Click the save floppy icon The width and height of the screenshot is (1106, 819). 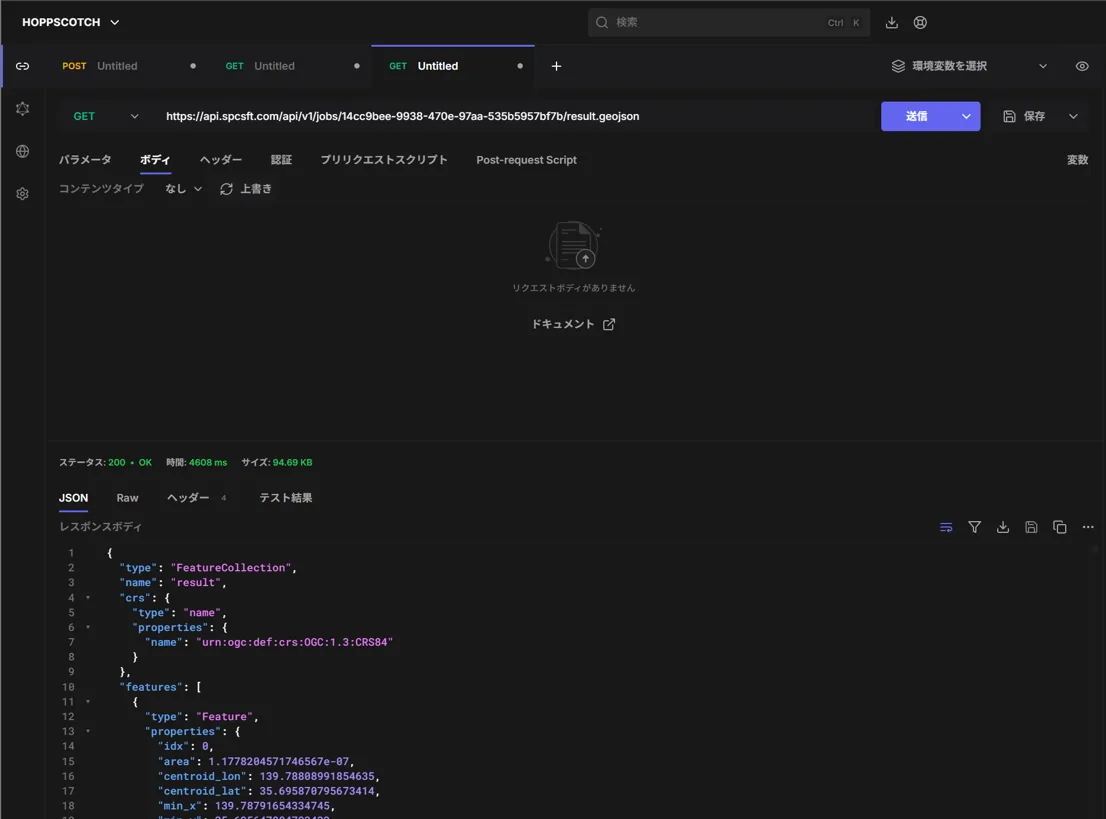(1009, 116)
